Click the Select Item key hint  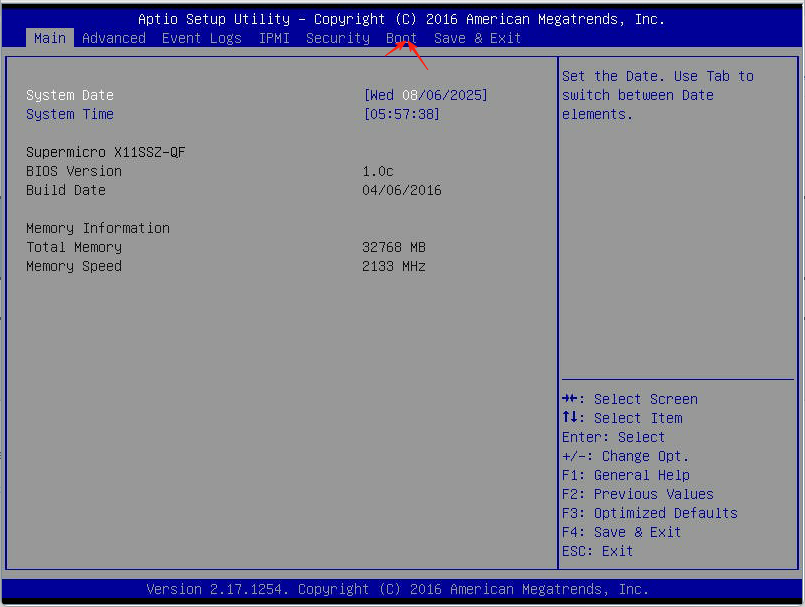pos(622,418)
